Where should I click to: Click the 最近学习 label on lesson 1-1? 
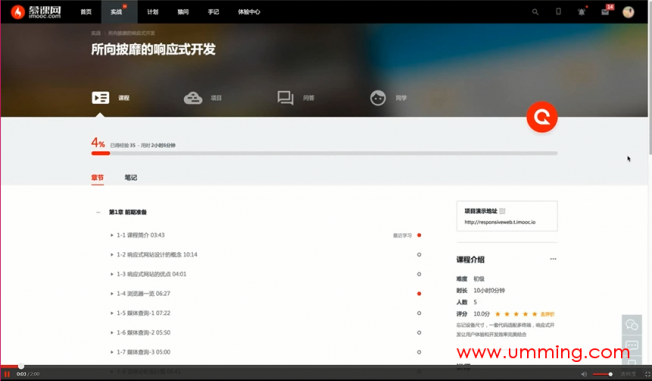[402, 235]
